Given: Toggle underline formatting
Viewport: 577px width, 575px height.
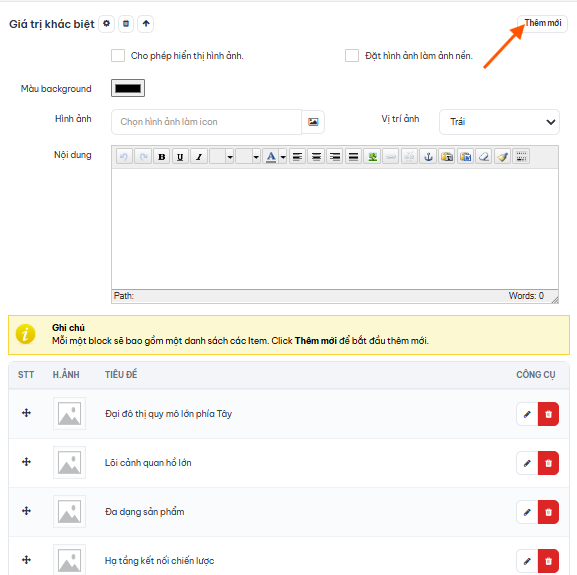Looking at the screenshot, I should pos(180,157).
